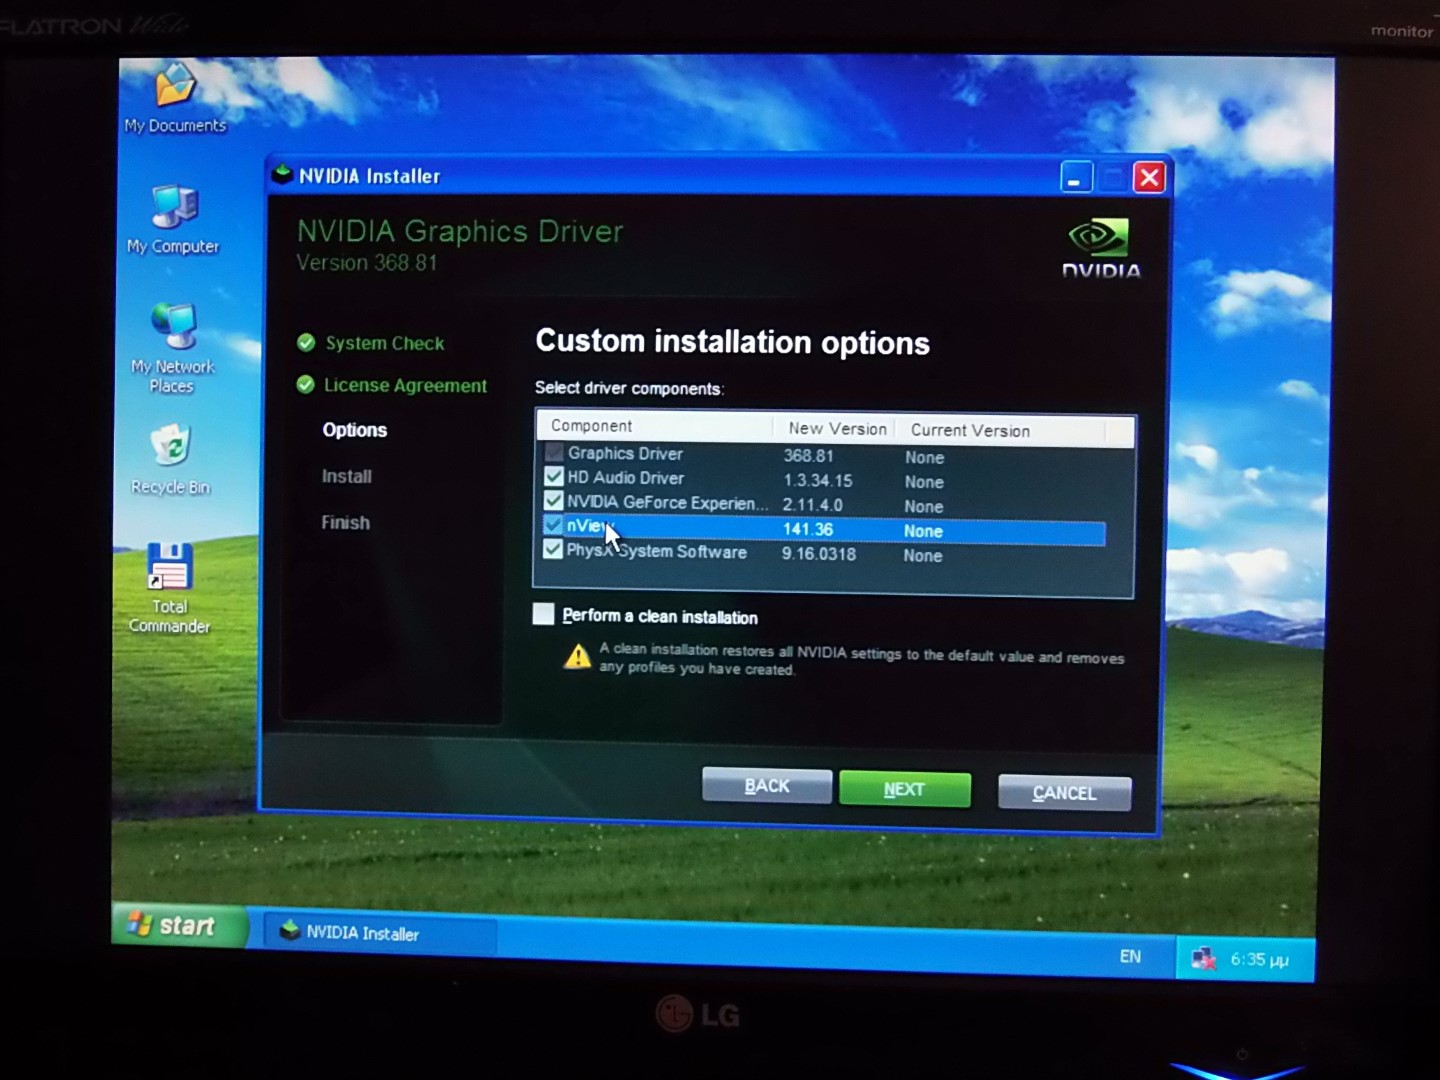Continue with the green NEXT button
1440x1080 pixels.
pos(905,789)
